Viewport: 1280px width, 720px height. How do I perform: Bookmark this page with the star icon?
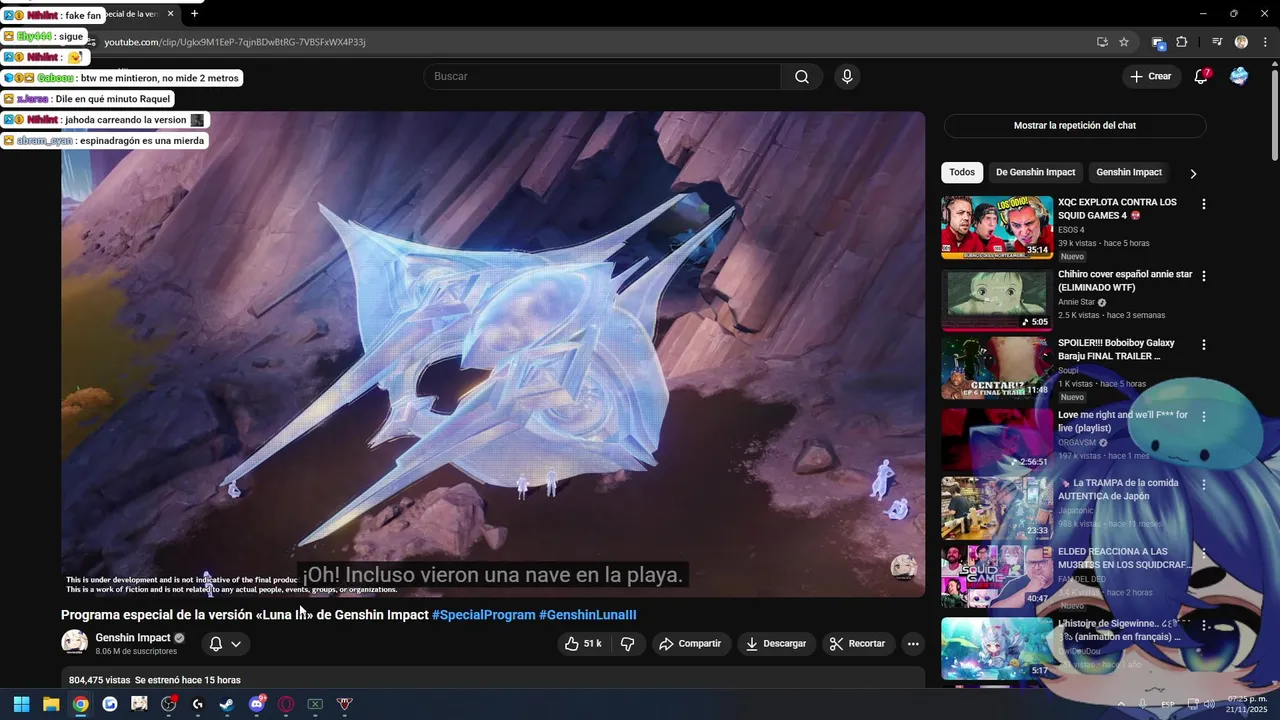pos(1124,42)
